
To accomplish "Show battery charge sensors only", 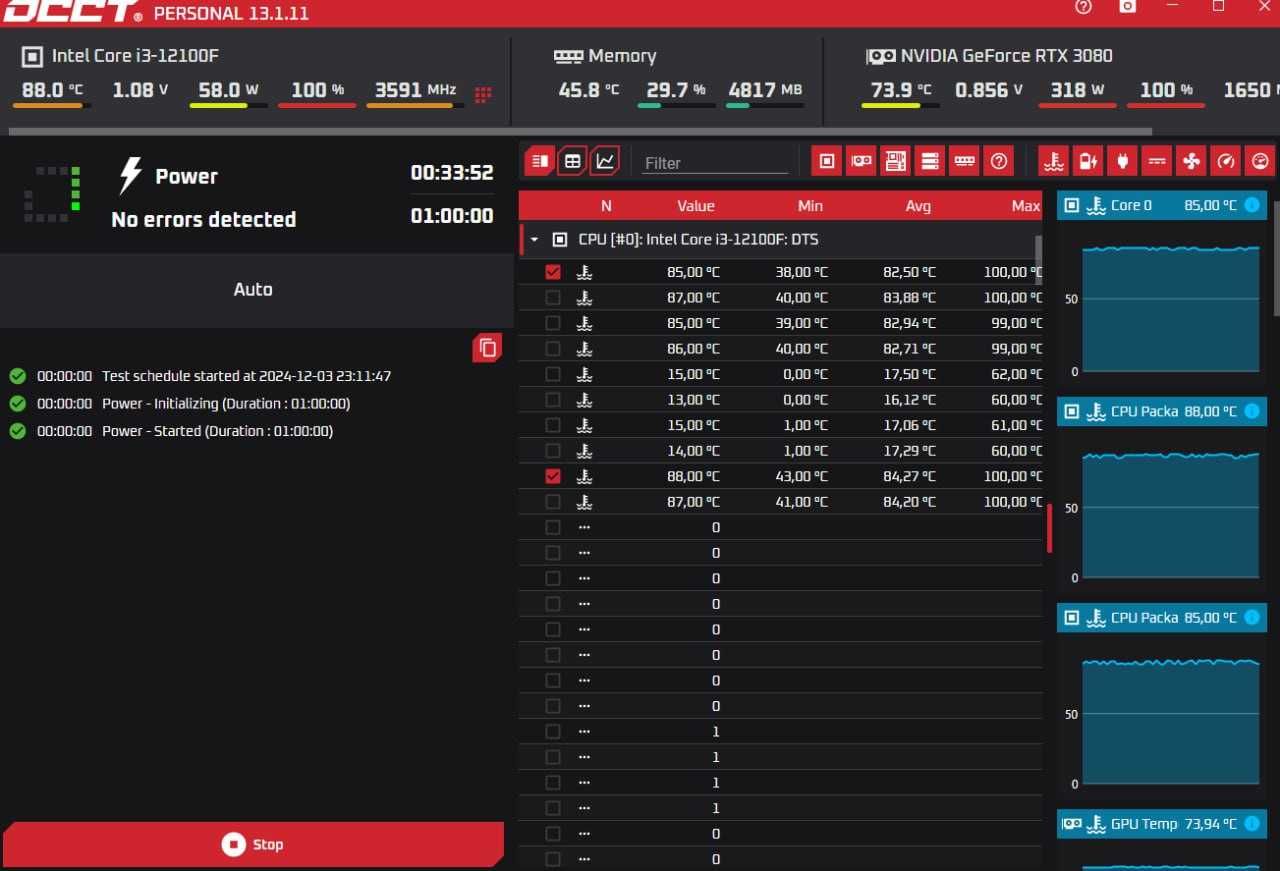I will (1088, 161).
